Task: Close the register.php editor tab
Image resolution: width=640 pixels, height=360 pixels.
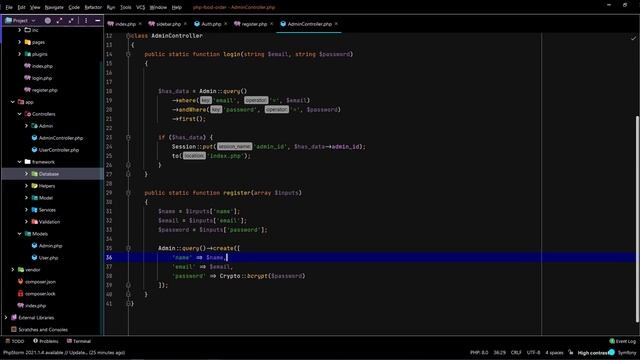Action: pyautogui.click(x=271, y=24)
